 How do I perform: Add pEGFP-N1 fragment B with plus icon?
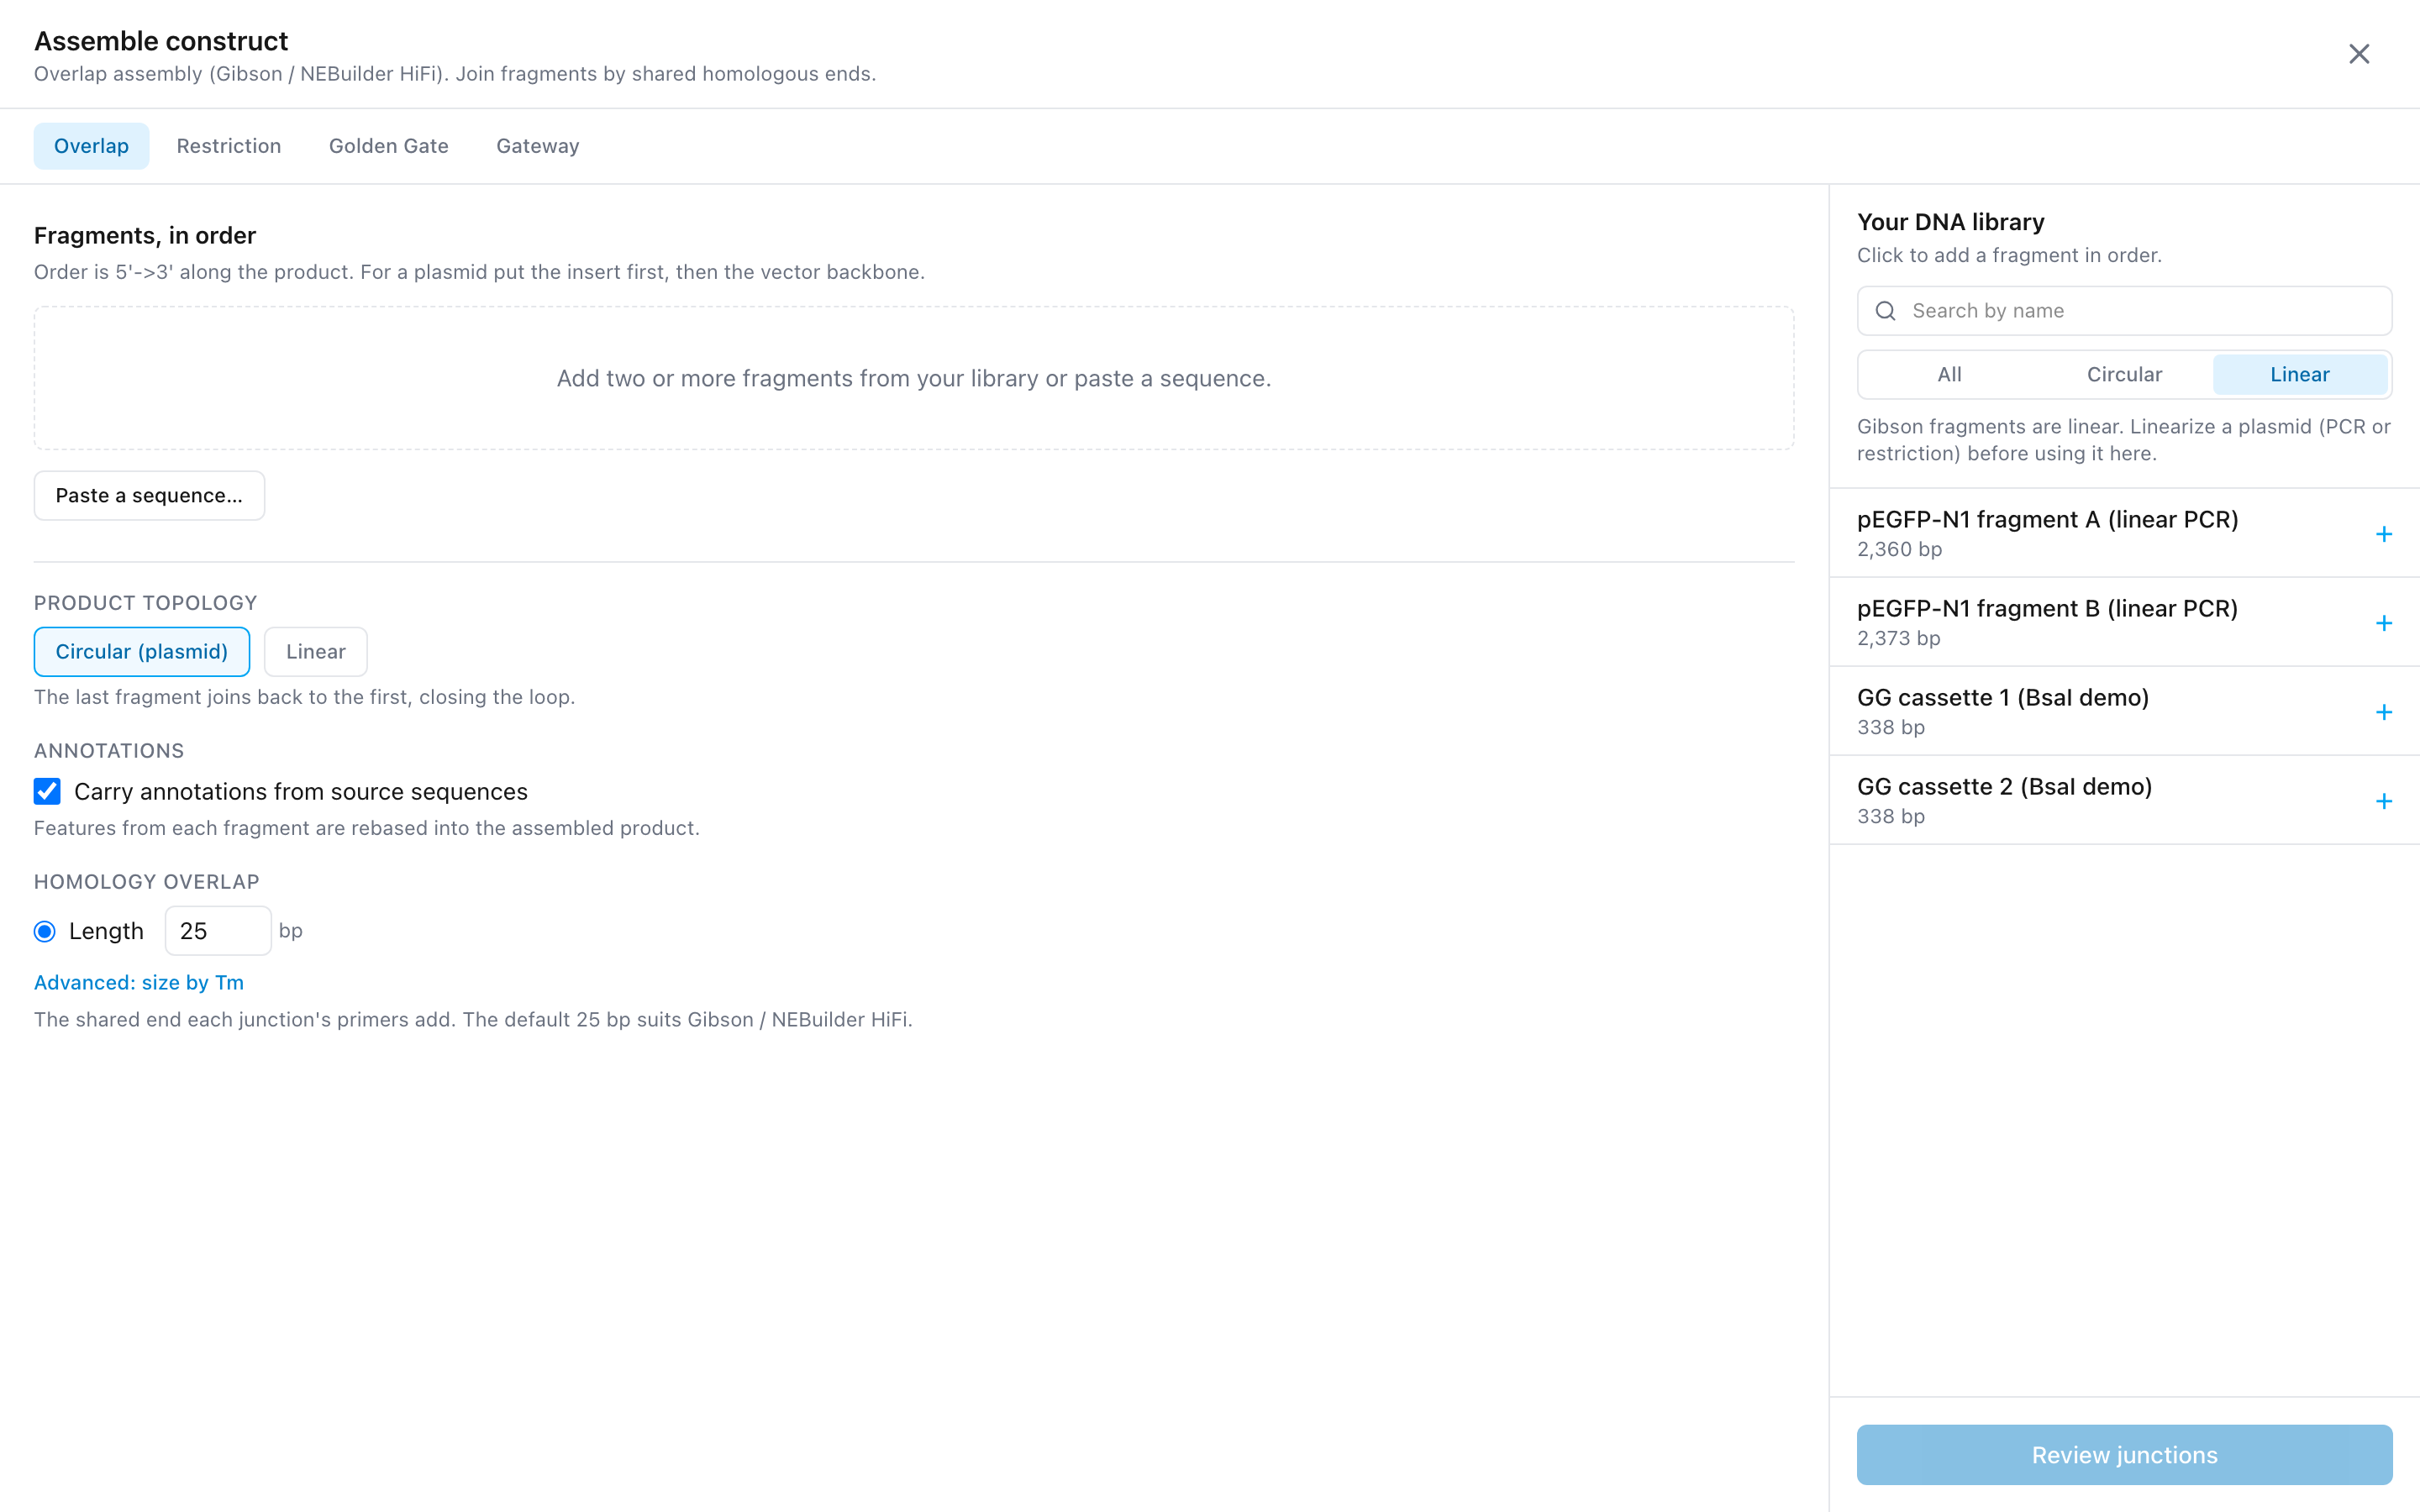[x=2383, y=623]
